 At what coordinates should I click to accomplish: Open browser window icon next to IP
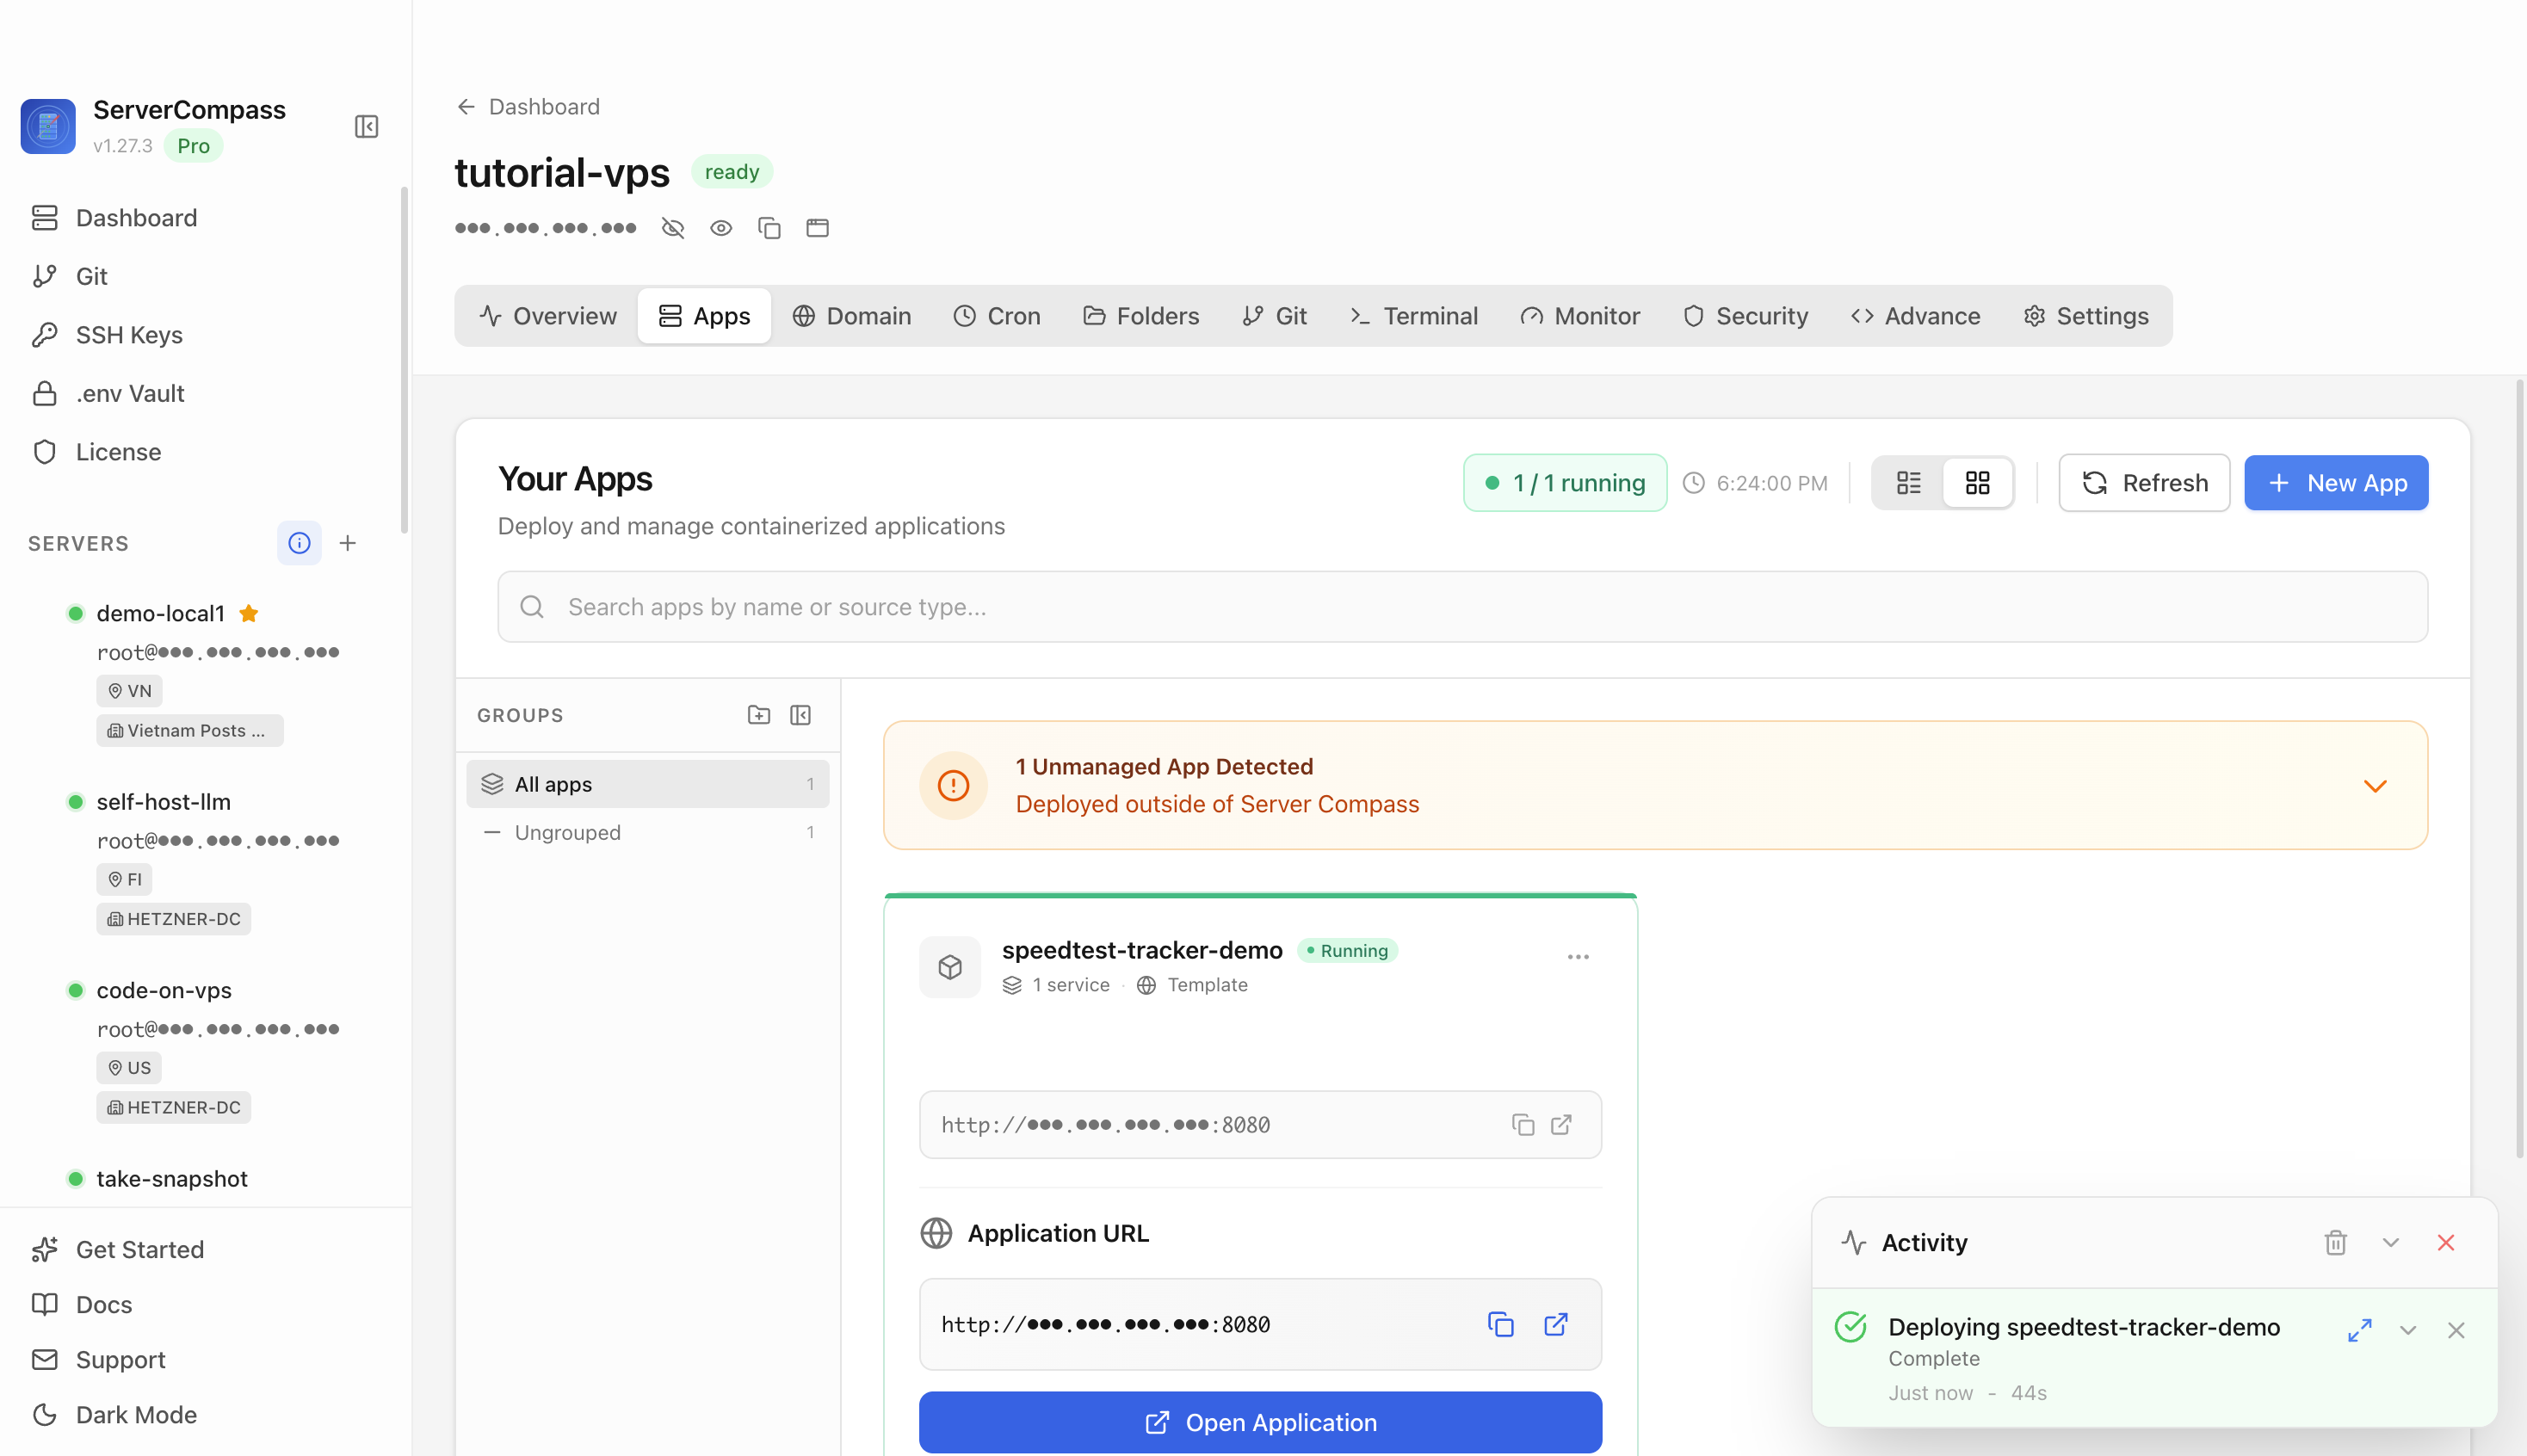click(x=818, y=228)
